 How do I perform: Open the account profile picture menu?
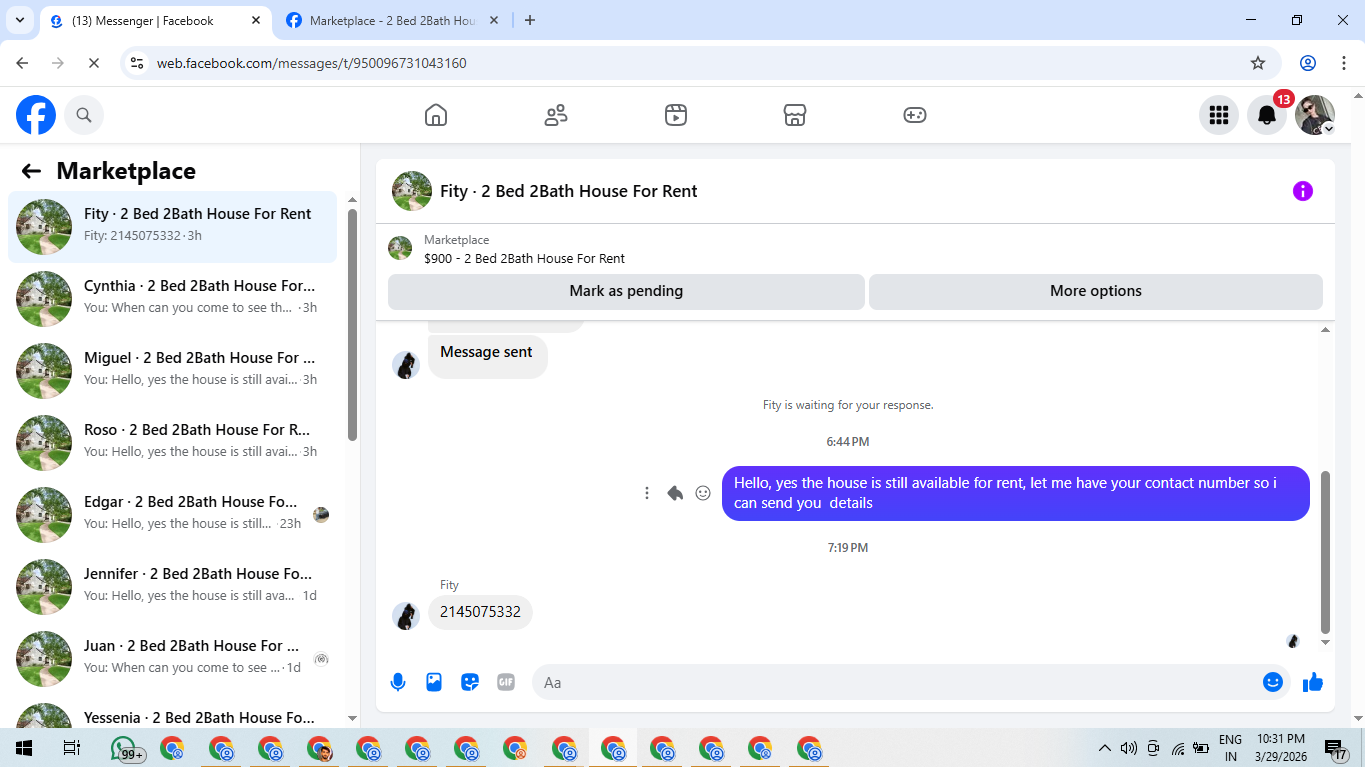coord(1315,115)
